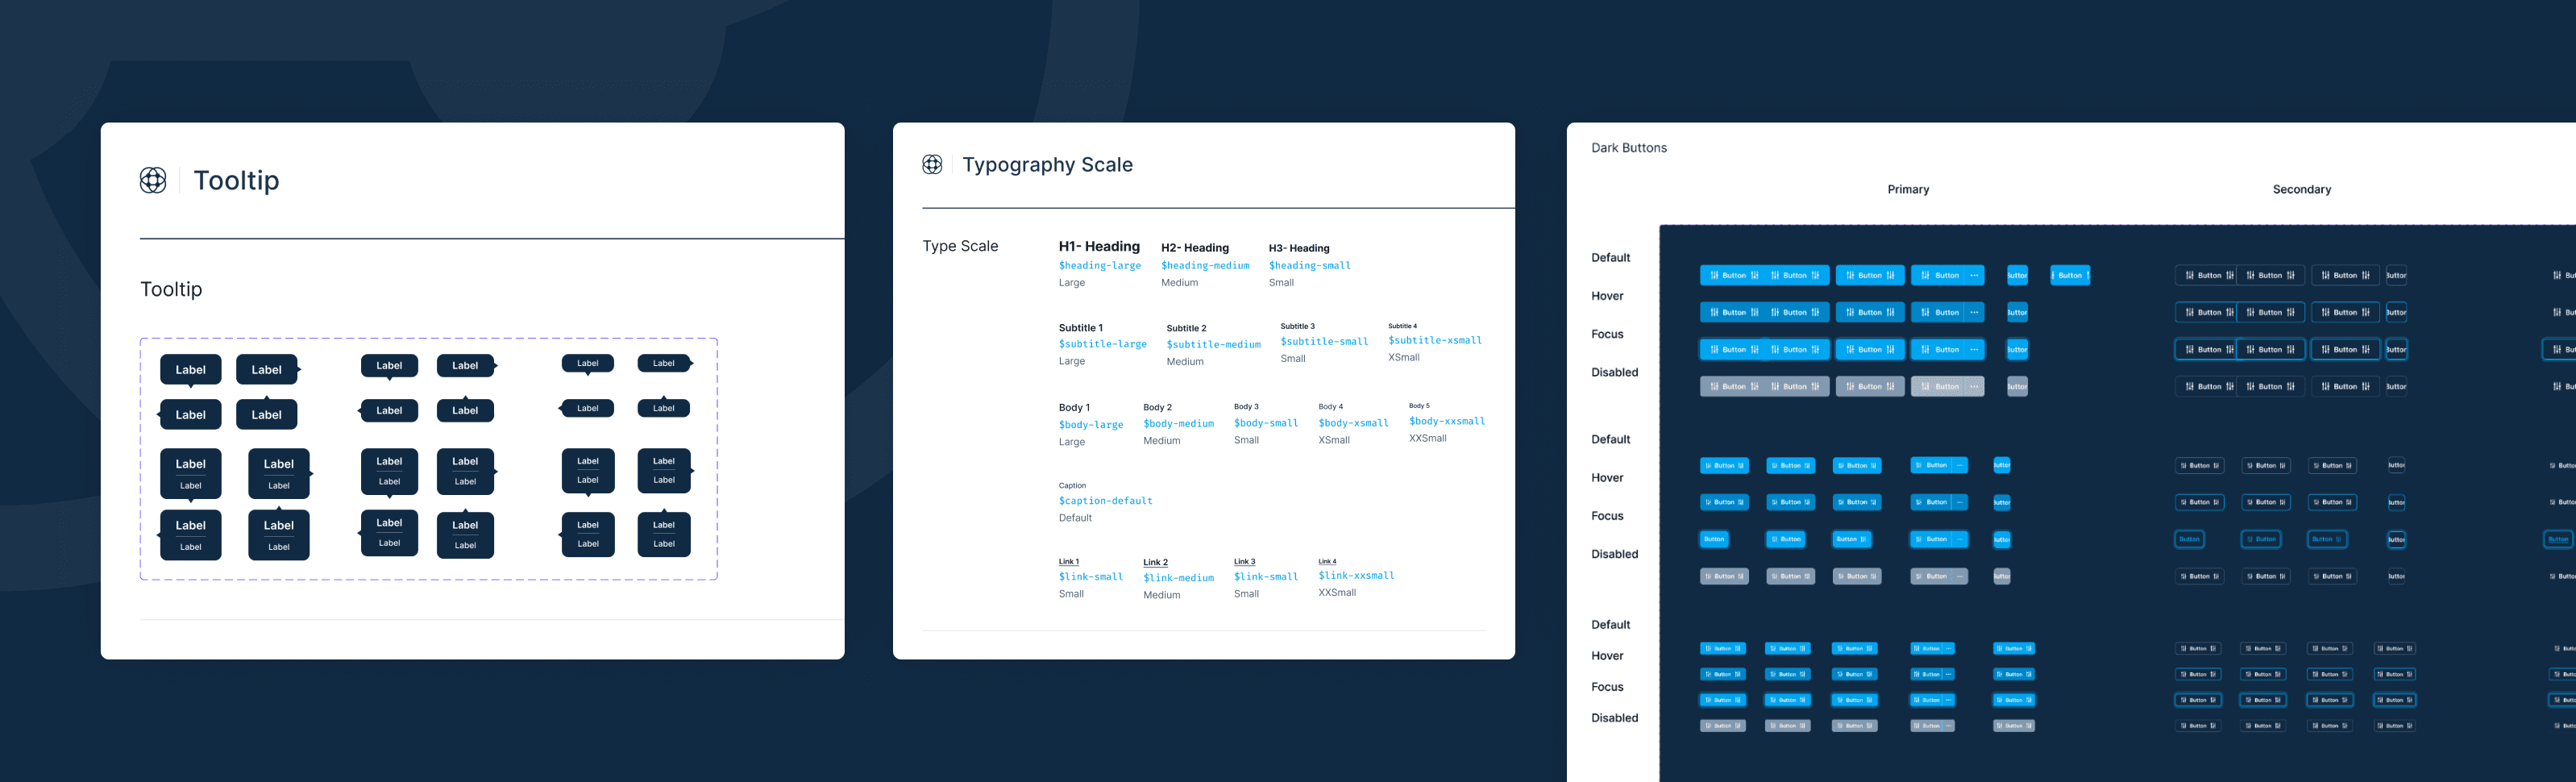Select the largest single-line Label tooltip with left-pointing arrow
This screenshot has height=782, width=2576.
(189, 414)
